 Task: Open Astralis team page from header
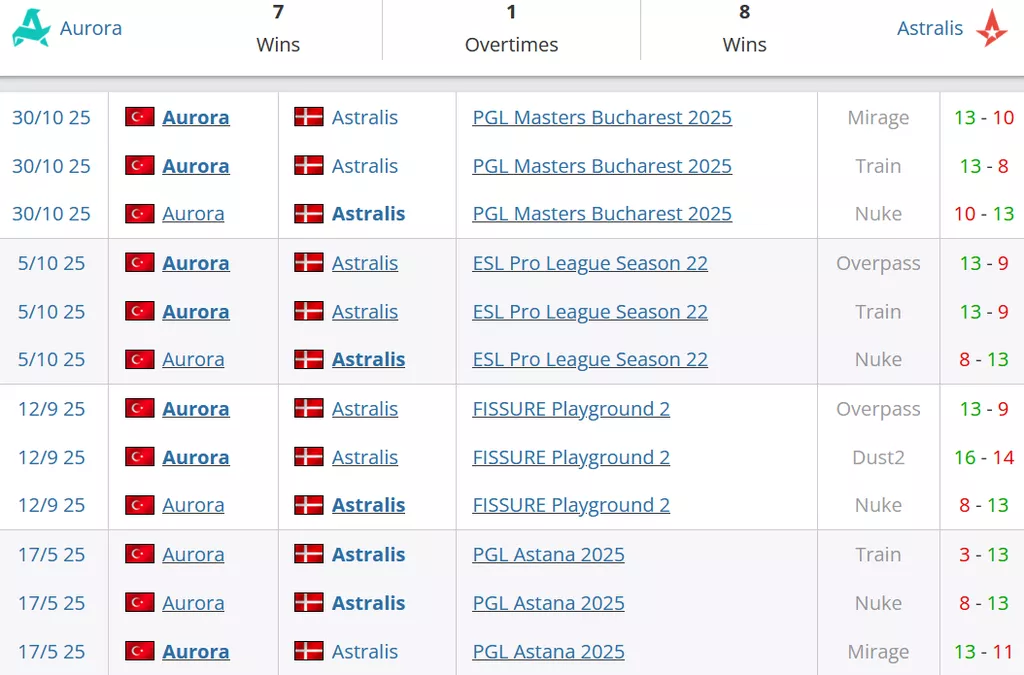[x=930, y=28]
